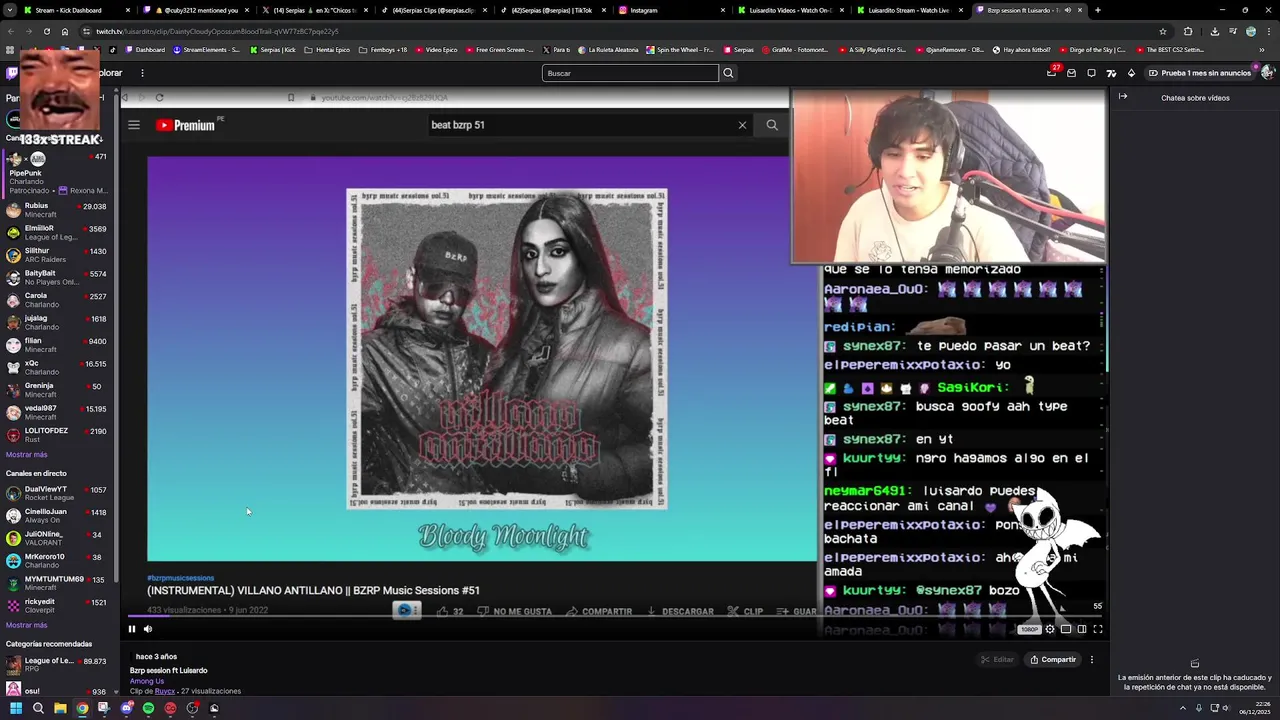Open clipper Ruycx's profile link

click(165, 691)
